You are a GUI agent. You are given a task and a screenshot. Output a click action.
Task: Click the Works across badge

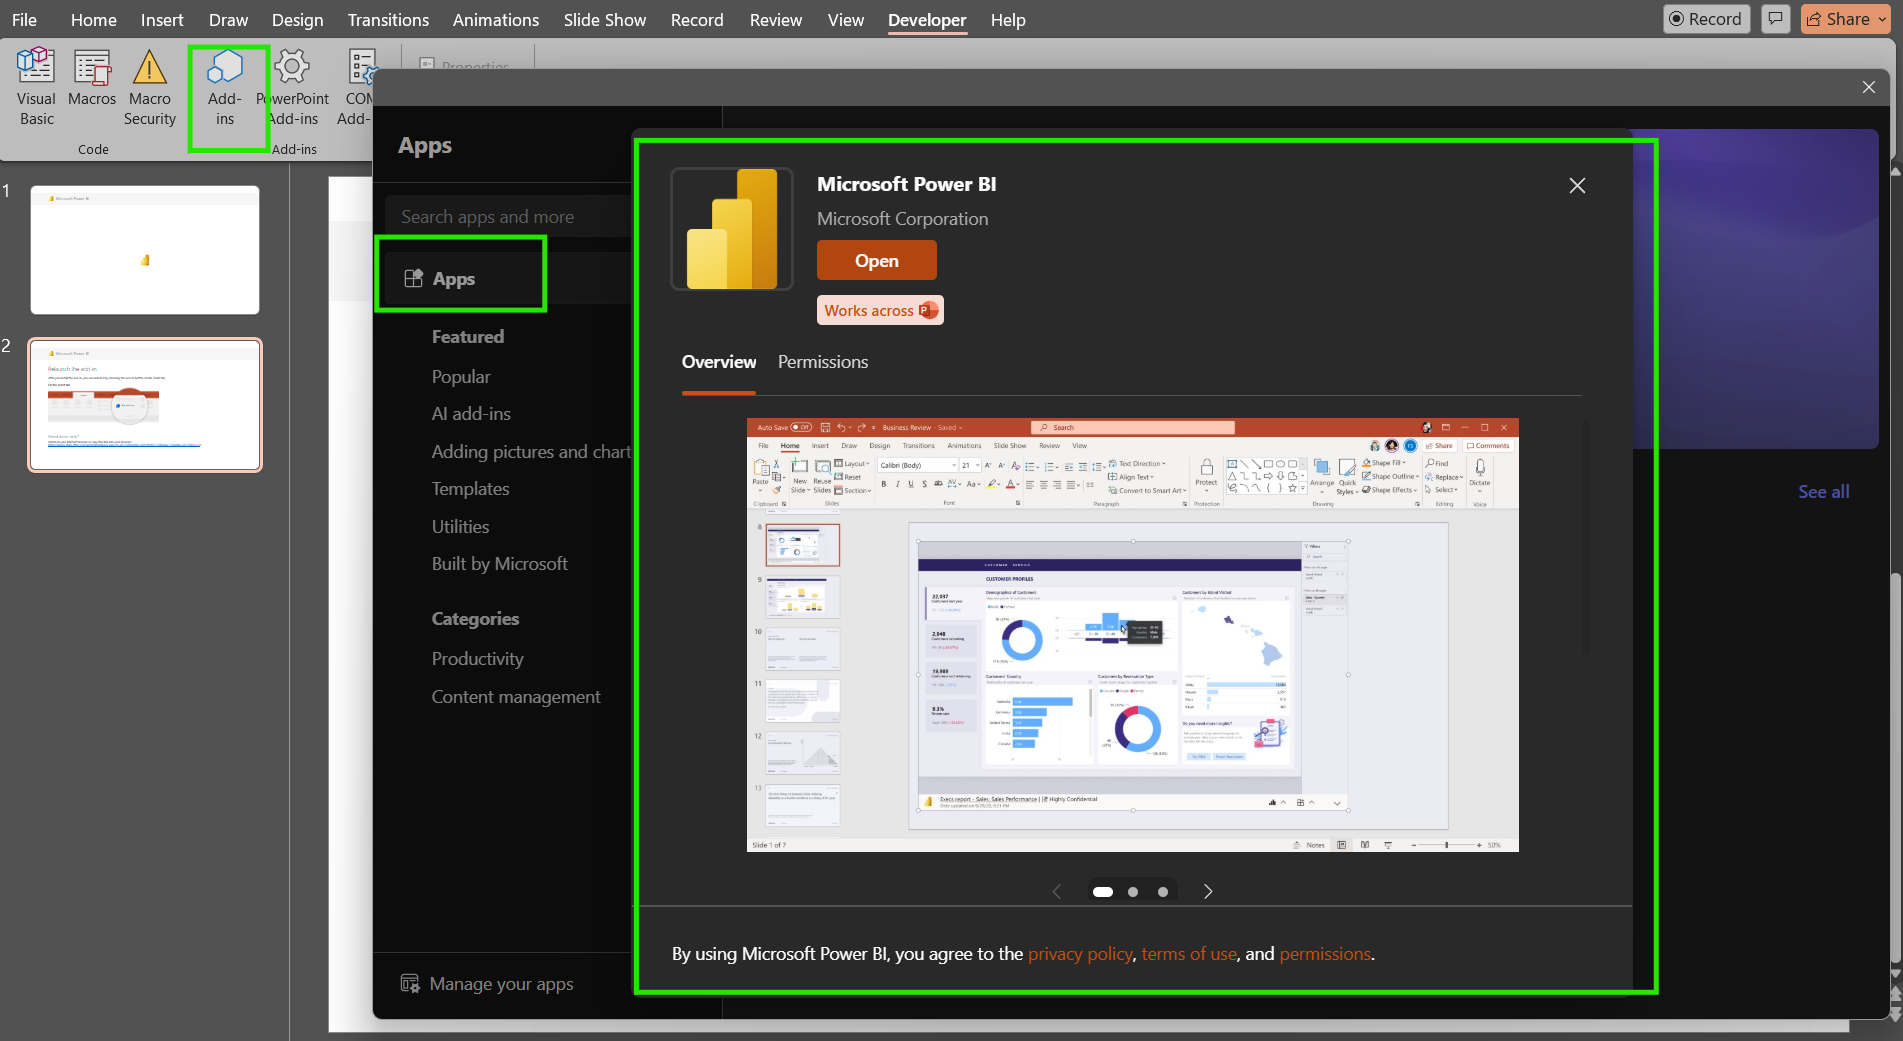click(880, 310)
